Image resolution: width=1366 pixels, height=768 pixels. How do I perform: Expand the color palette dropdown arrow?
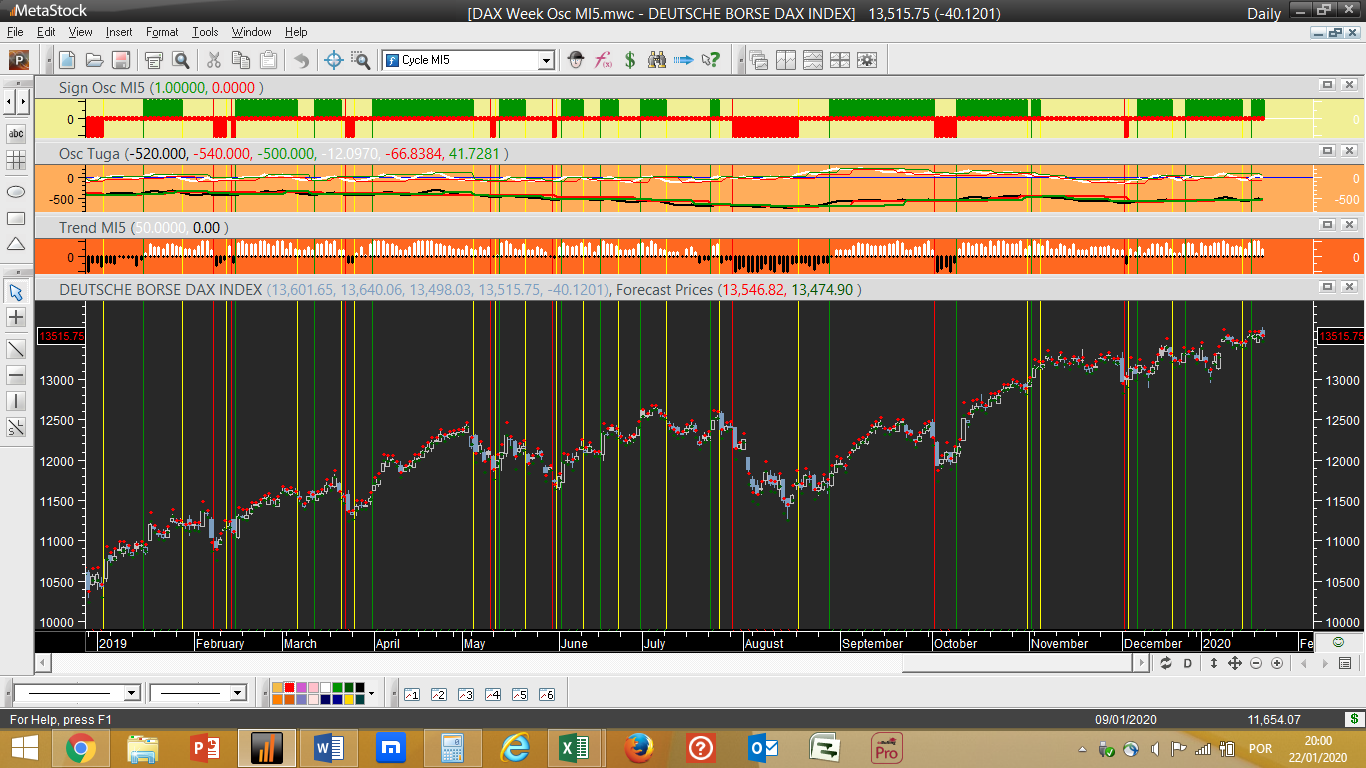click(372, 693)
